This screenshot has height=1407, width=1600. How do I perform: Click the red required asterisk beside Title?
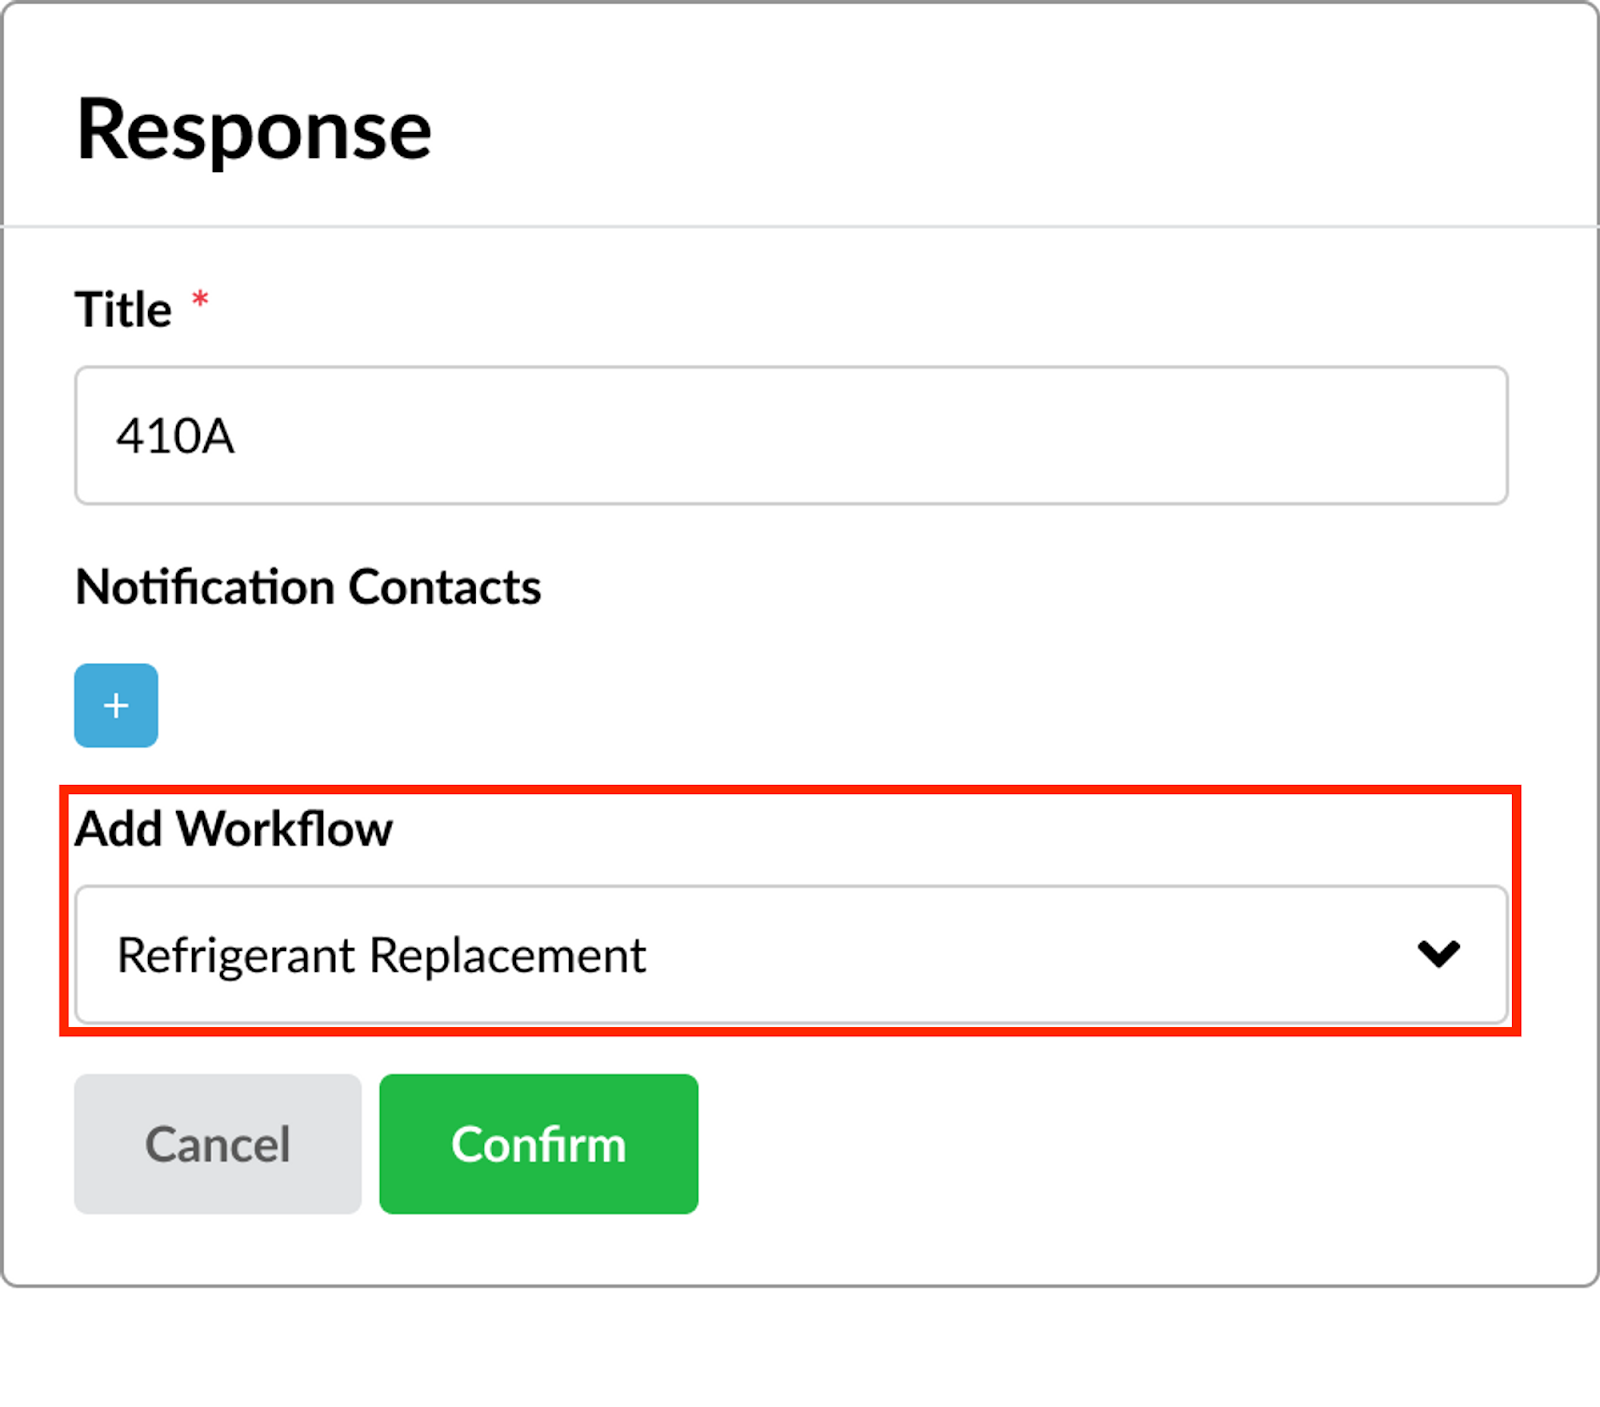click(x=200, y=299)
